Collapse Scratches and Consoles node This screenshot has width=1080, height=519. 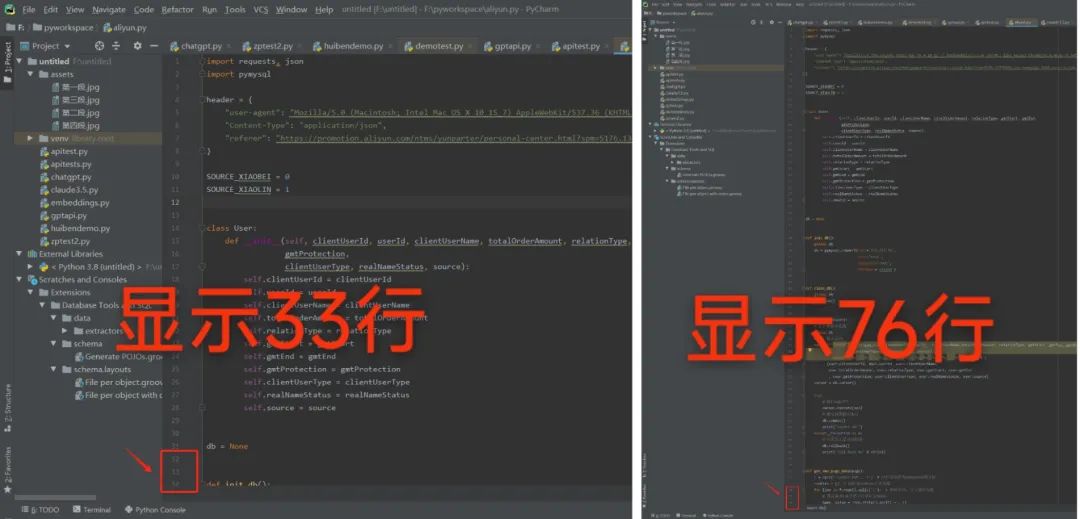[x=19, y=279]
